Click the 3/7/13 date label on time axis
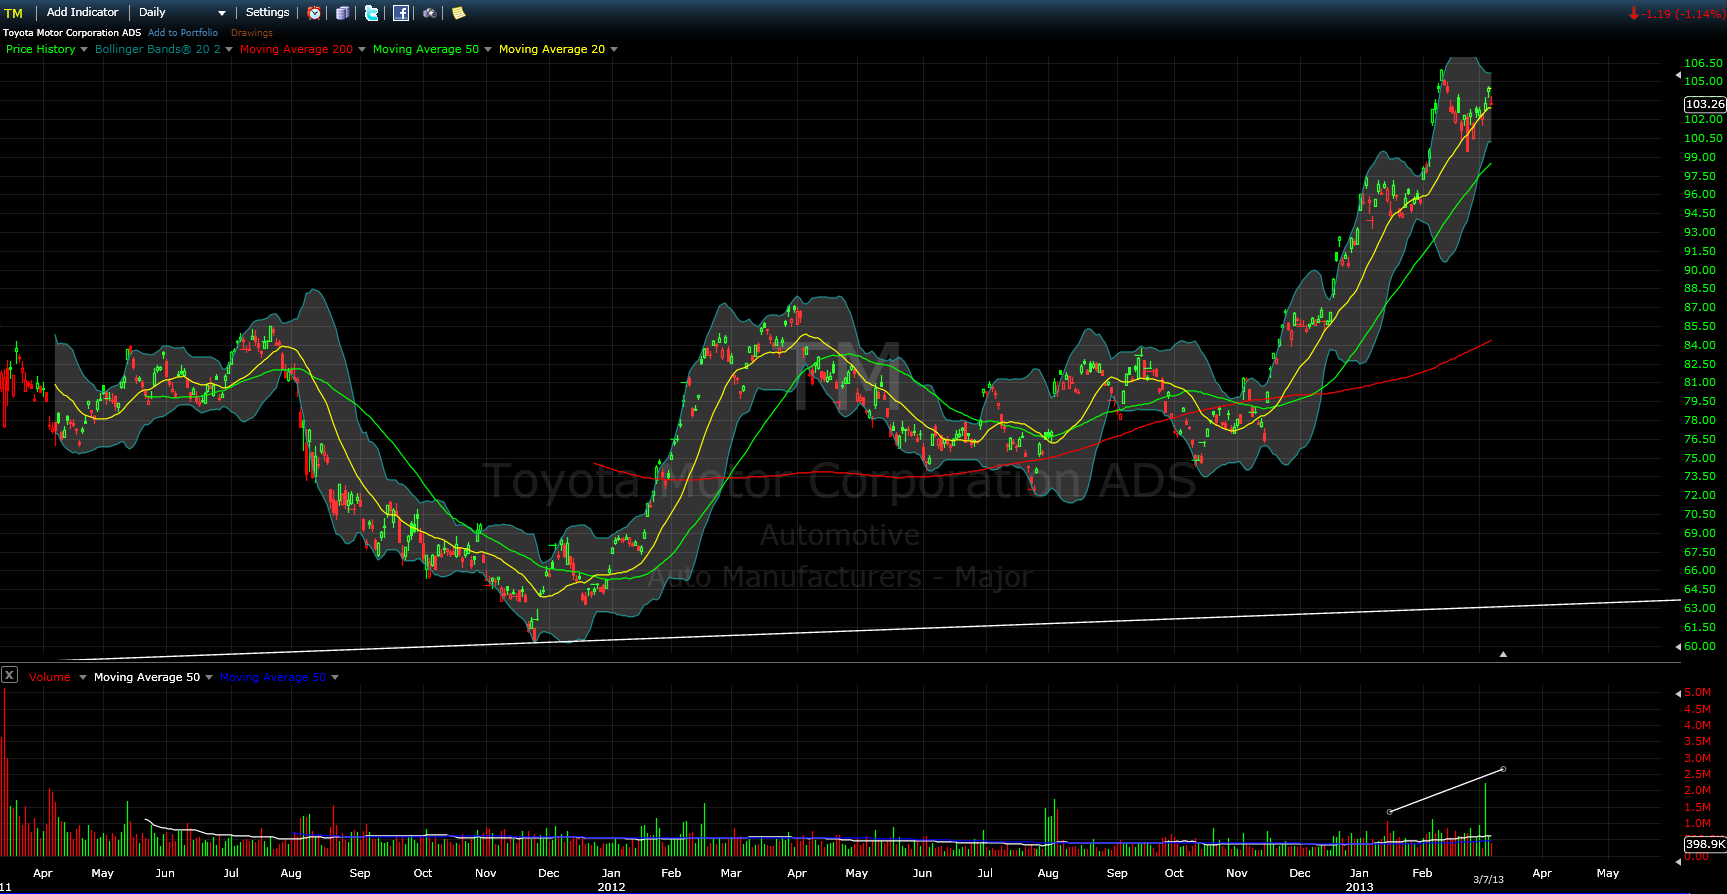Viewport: 1727px width, 894px height. coord(1488,879)
